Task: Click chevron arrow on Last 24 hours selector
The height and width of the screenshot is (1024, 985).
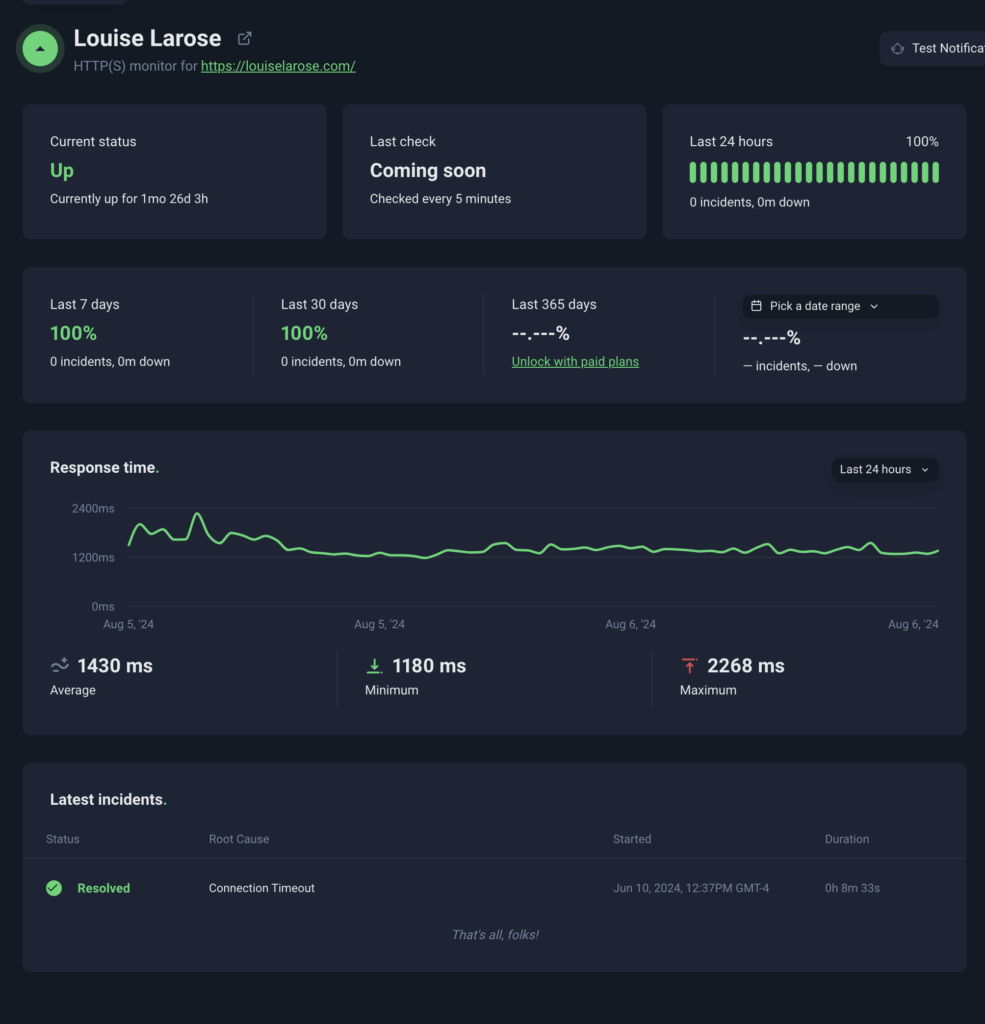Action: (925, 470)
